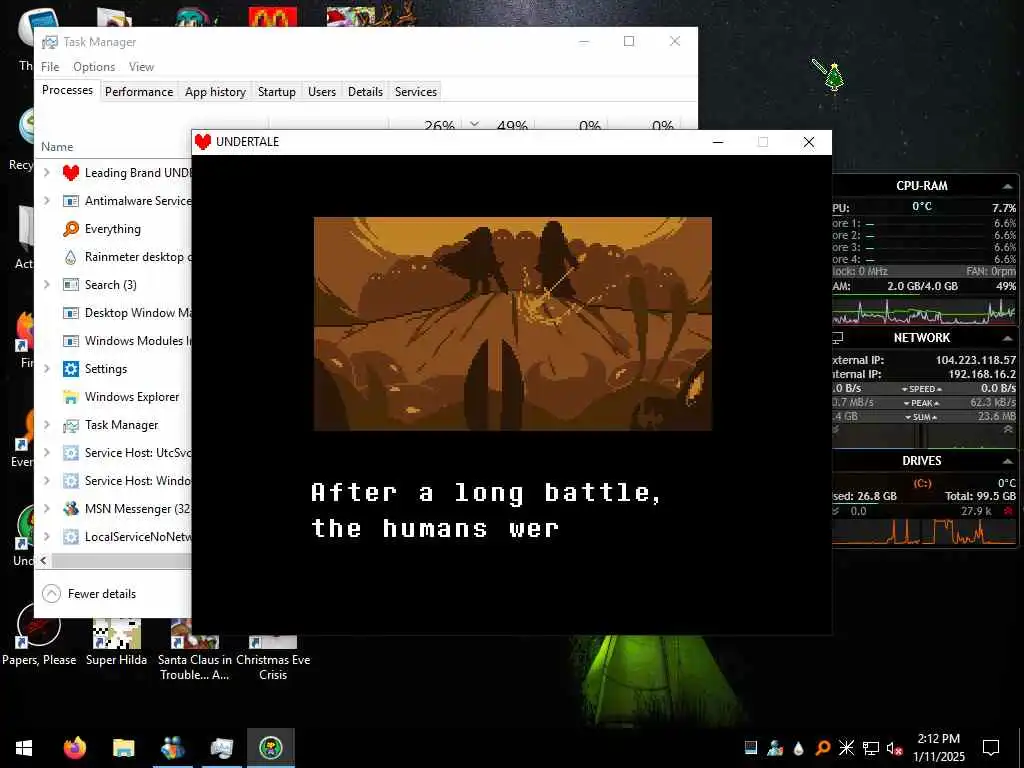
Task: Click the MSN Messenger tray icon
Action: (775, 748)
